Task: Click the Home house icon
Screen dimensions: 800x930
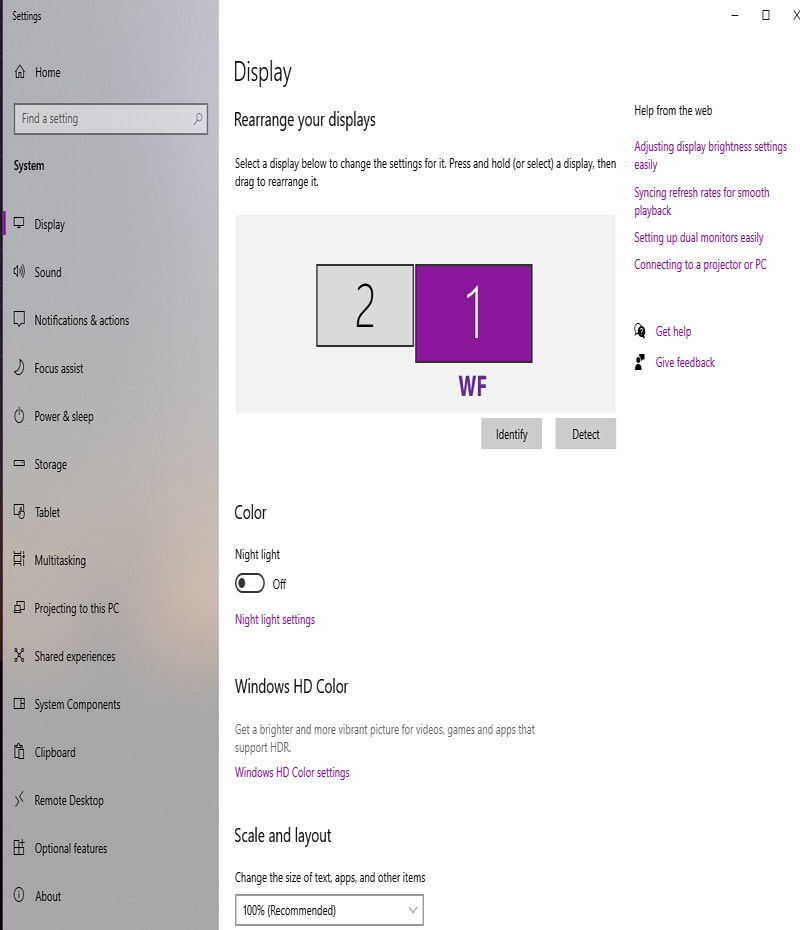Action: (20, 72)
